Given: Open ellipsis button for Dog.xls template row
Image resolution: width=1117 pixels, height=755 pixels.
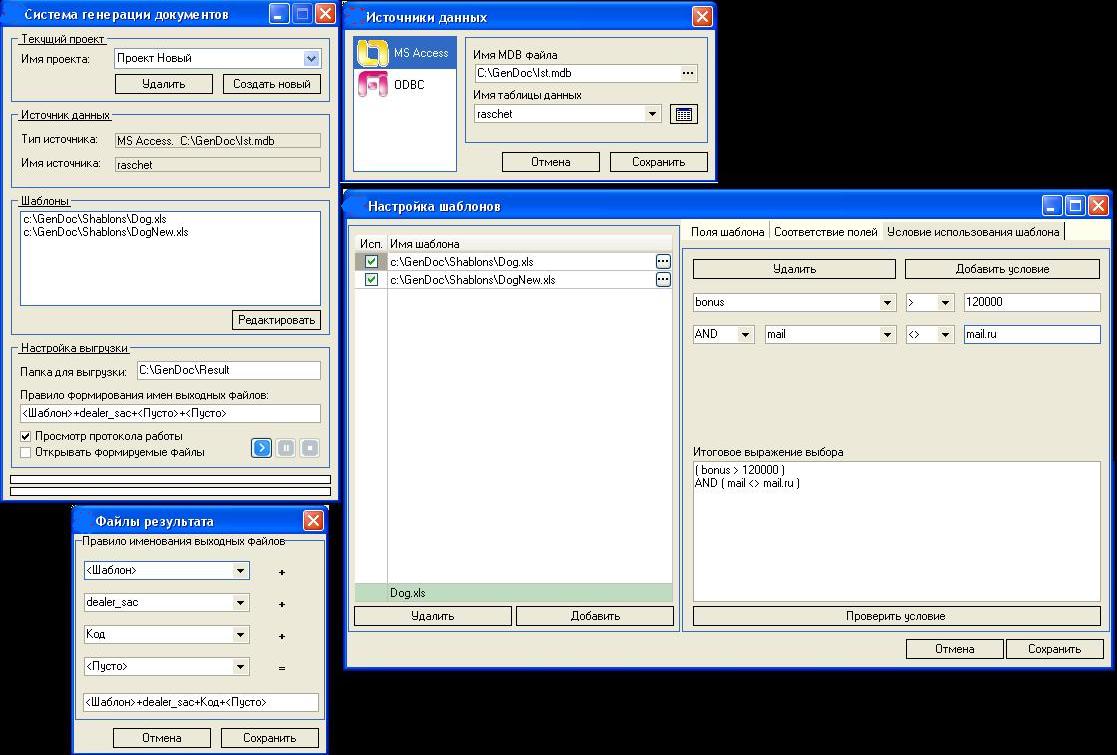Looking at the screenshot, I should pyautogui.click(x=663, y=261).
